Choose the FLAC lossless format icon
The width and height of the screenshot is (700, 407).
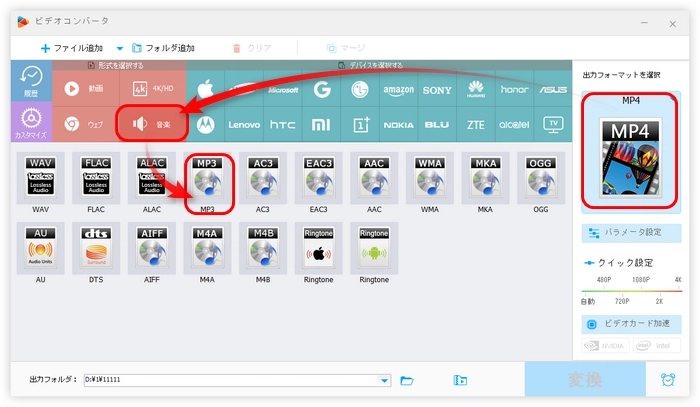coord(96,180)
